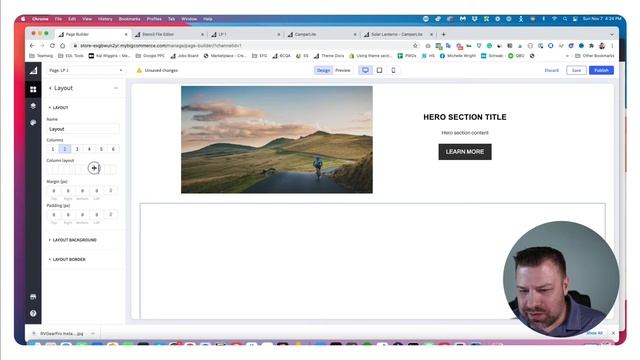The width and height of the screenshot is (640, 360).
Task: Go back using the Layout panel arrow
Action: coord(50,88)
